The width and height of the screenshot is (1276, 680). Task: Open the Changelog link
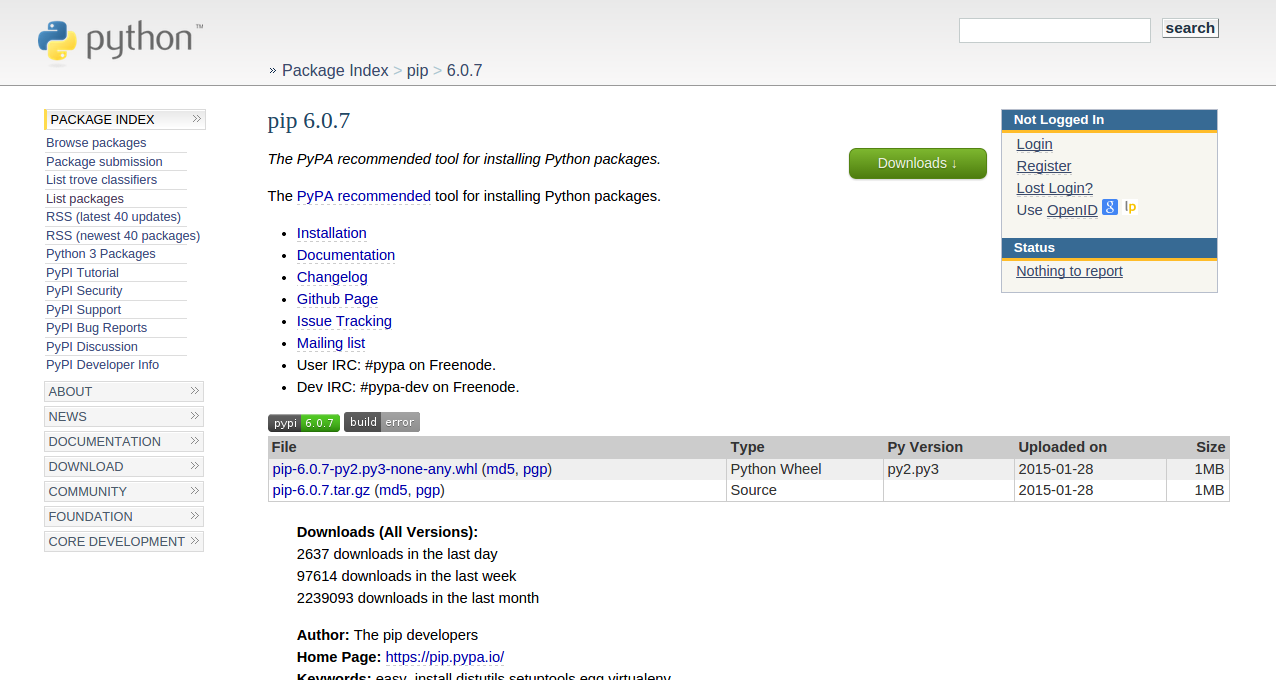click(x=332, y=277)
